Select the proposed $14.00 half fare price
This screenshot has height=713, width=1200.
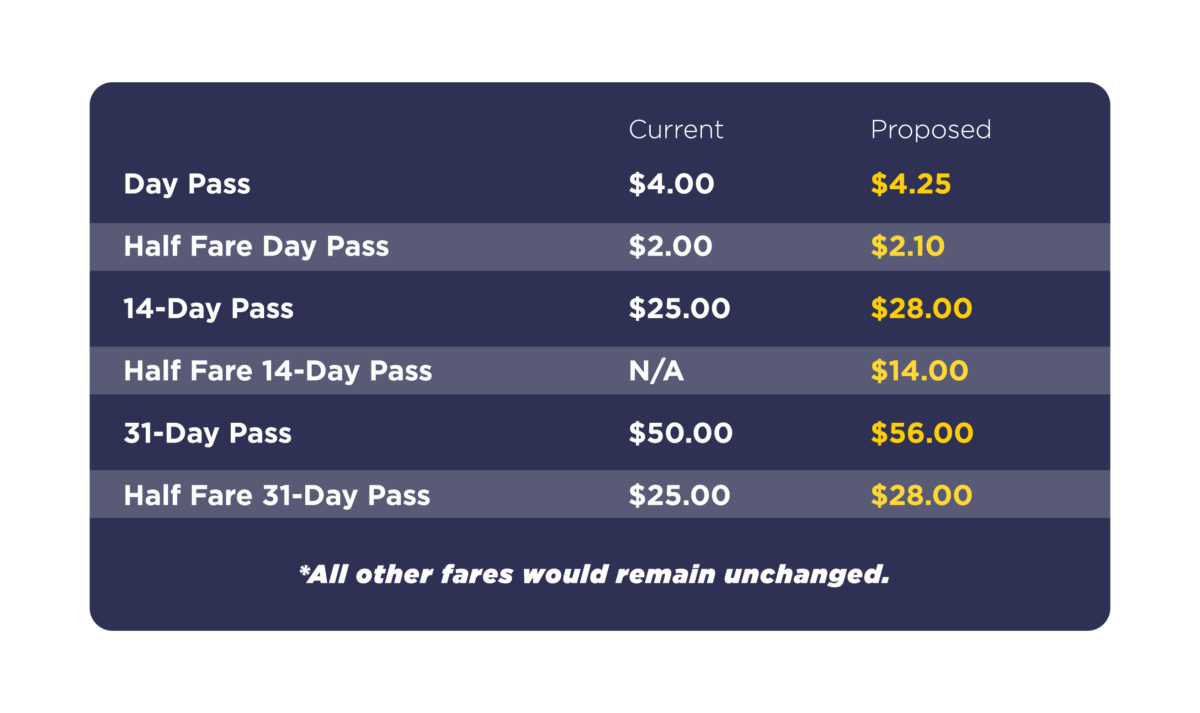[919, 371]
